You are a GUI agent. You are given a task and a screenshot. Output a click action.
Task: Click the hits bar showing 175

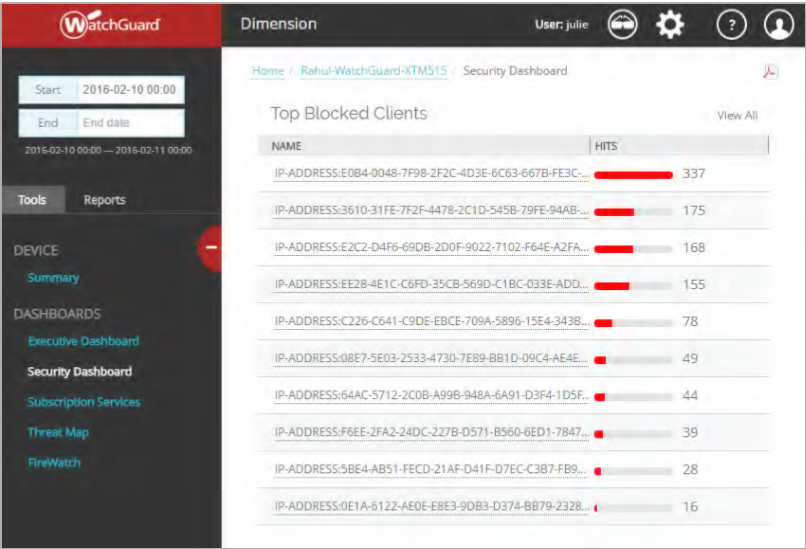pyautogui.click(x=633, y=212)
